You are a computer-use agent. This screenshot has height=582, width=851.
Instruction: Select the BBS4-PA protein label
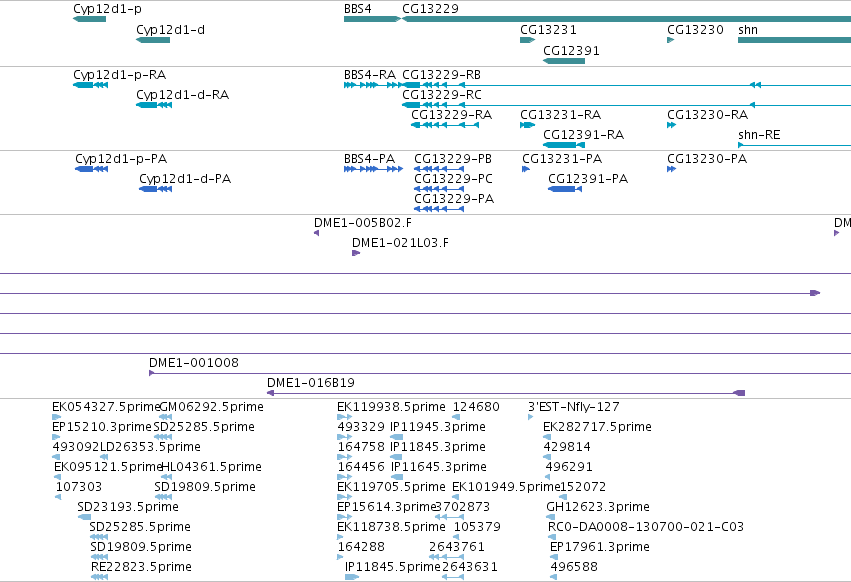(370, 159)
